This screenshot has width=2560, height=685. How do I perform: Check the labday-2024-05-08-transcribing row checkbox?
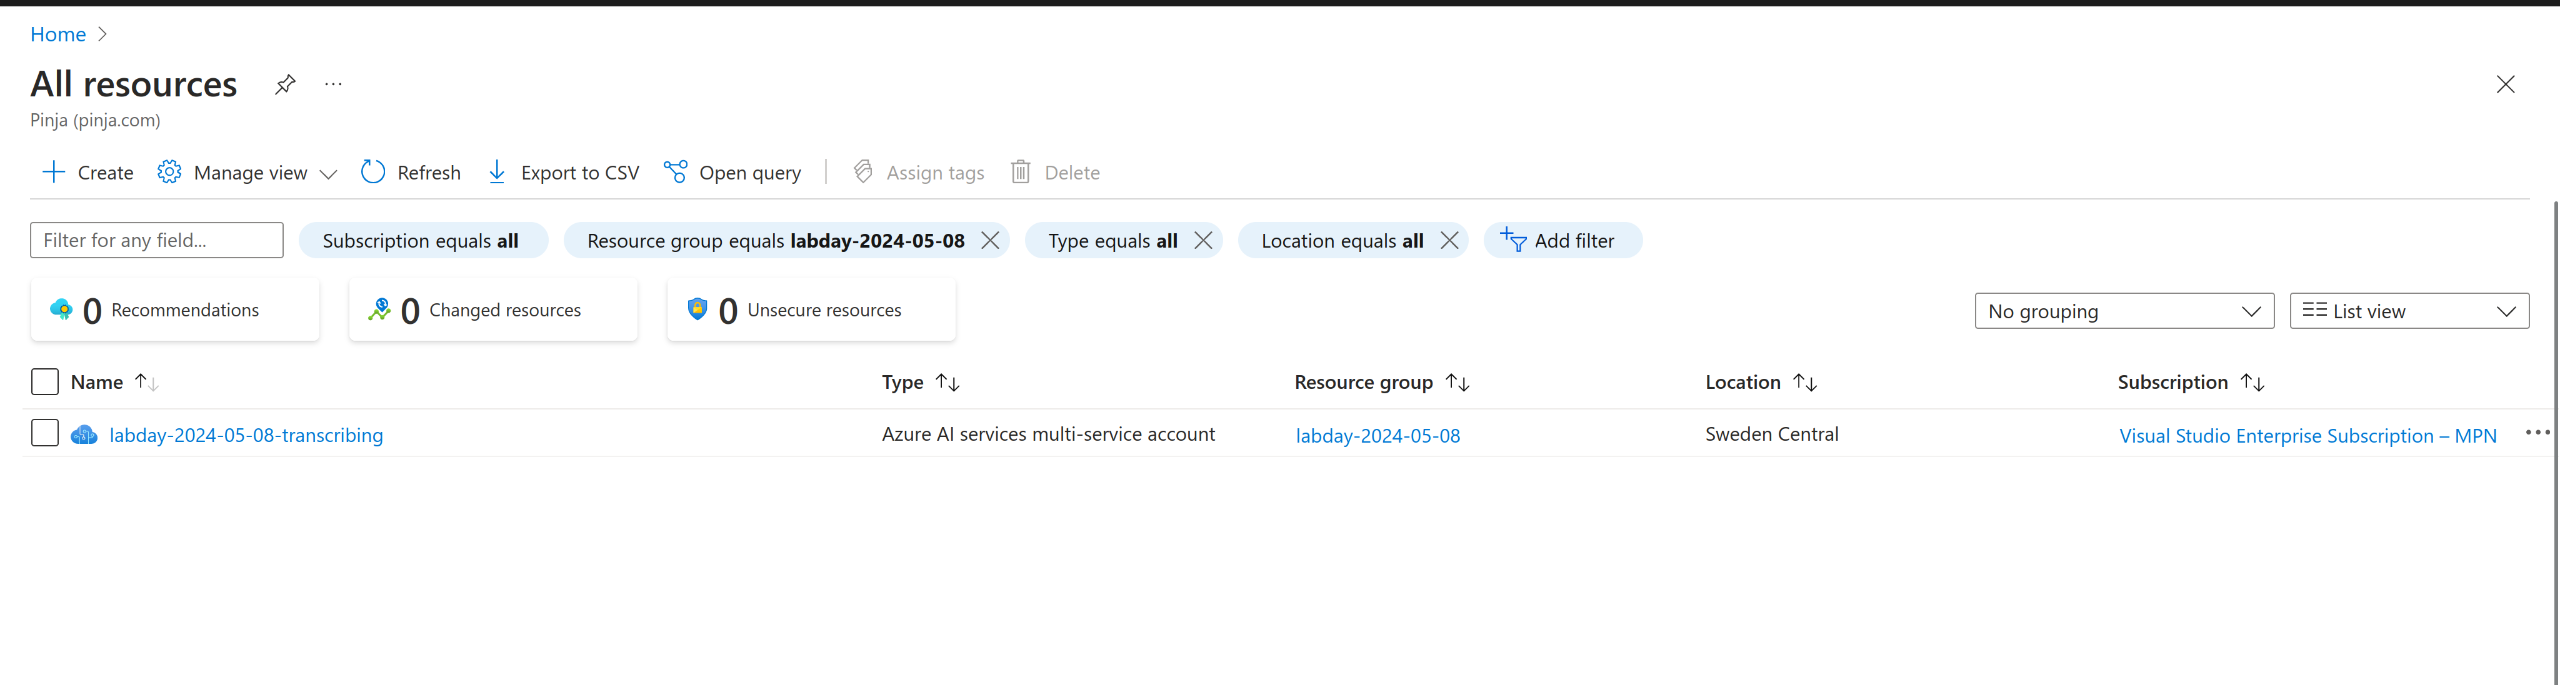pyautogui.click(x=45, y=433)
